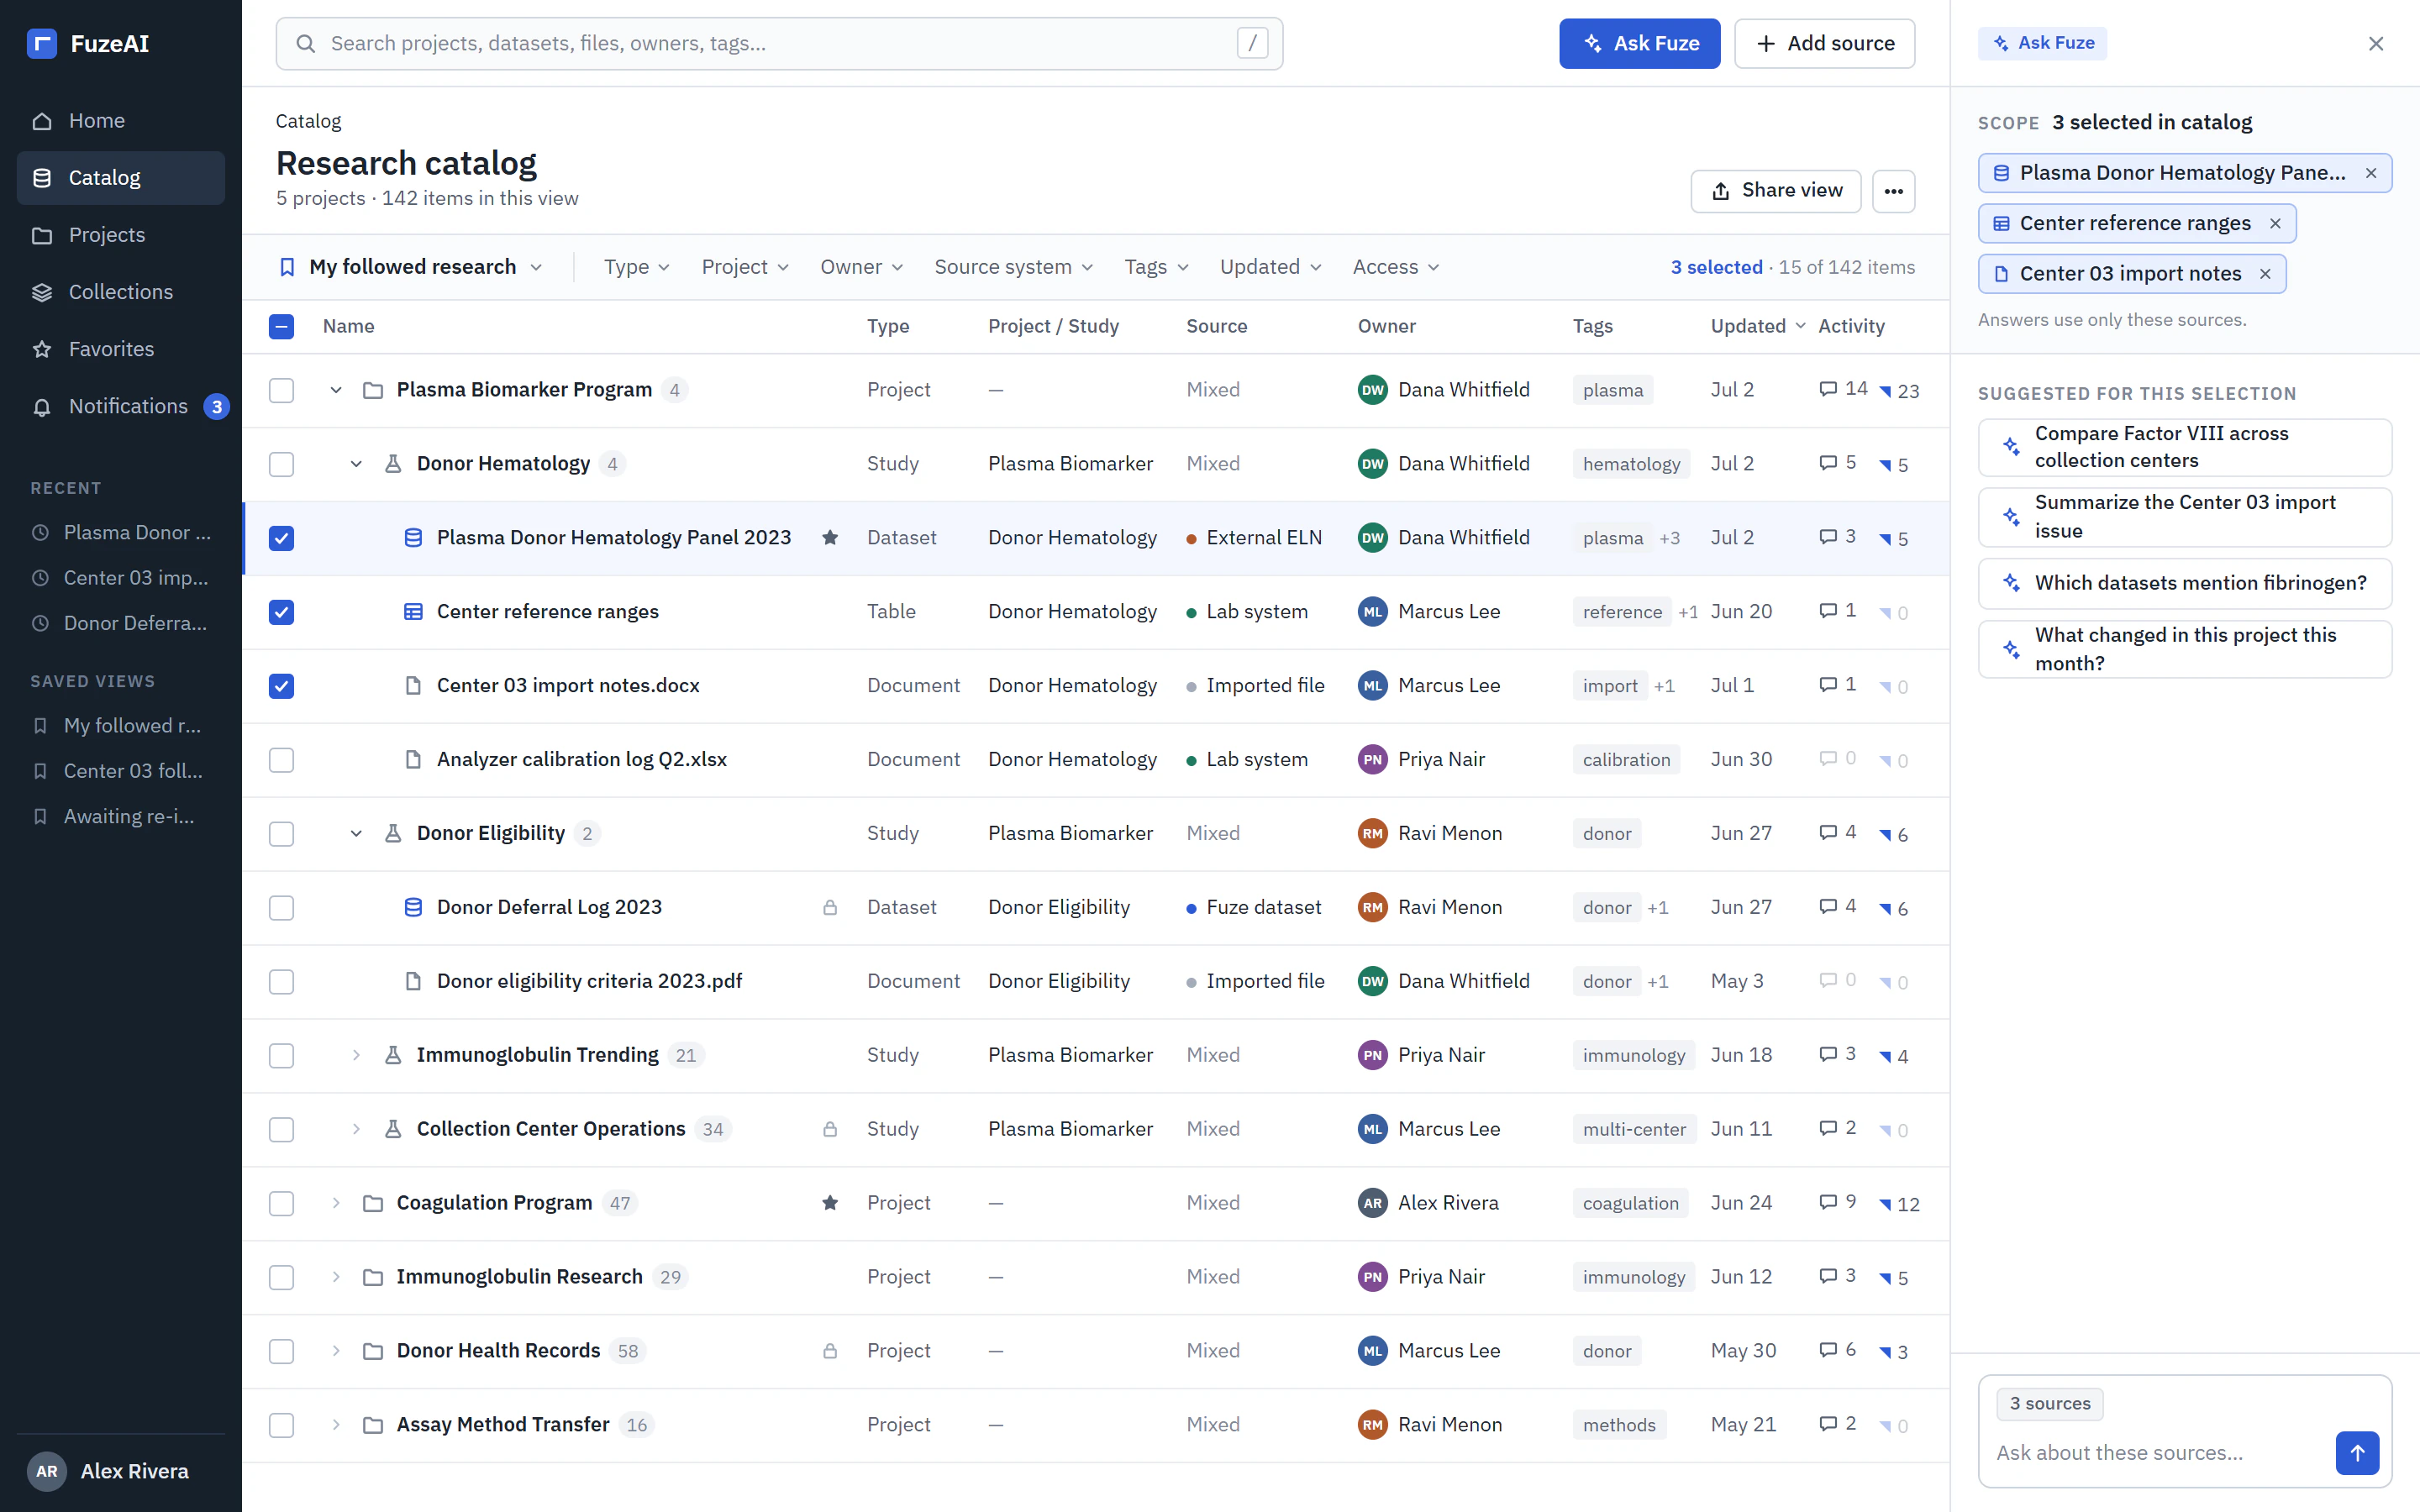The image size is (2420, 1512).
Task: Click star on Coagulation Program row
Action: (830, 1203)
